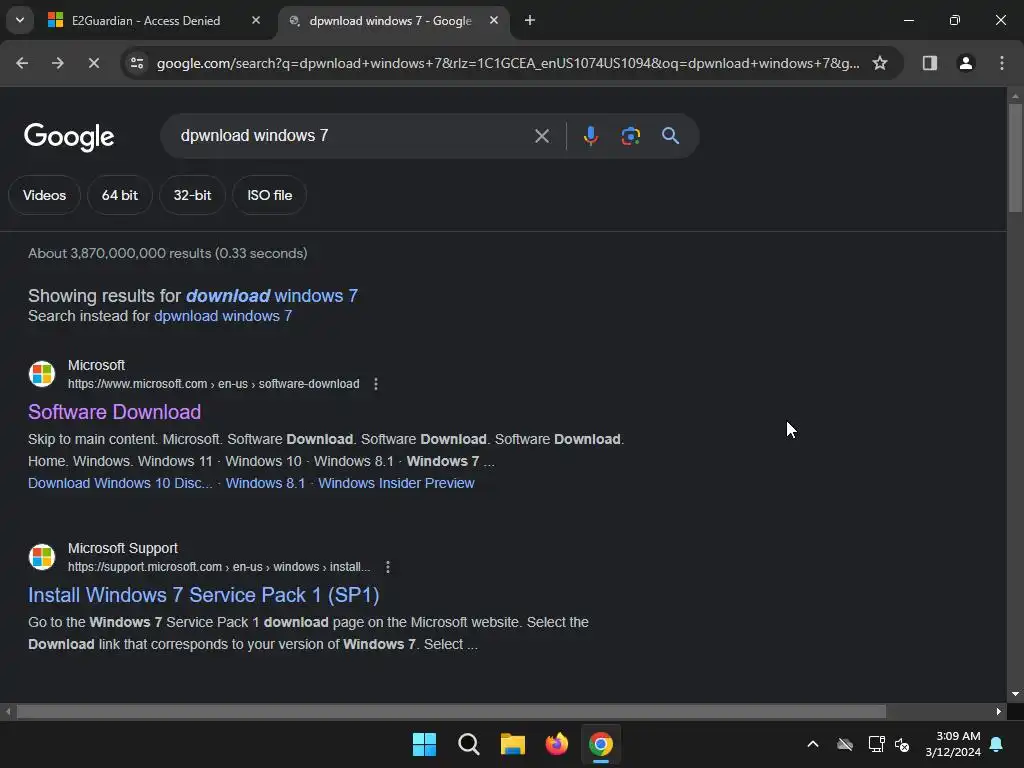Open the Windows Start menu
The height and width of the screenshot is (768, 1024).
[424, 744]
